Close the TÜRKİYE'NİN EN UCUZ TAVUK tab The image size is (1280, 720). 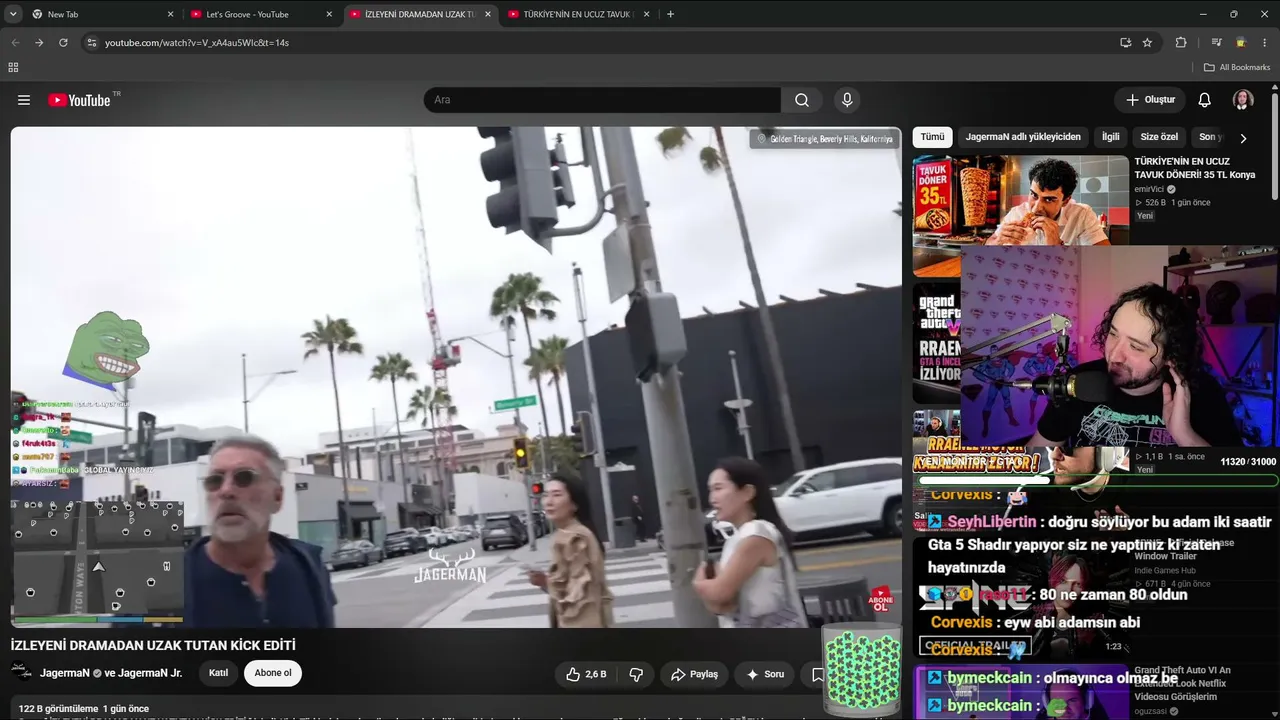click(x=647, y=14)
